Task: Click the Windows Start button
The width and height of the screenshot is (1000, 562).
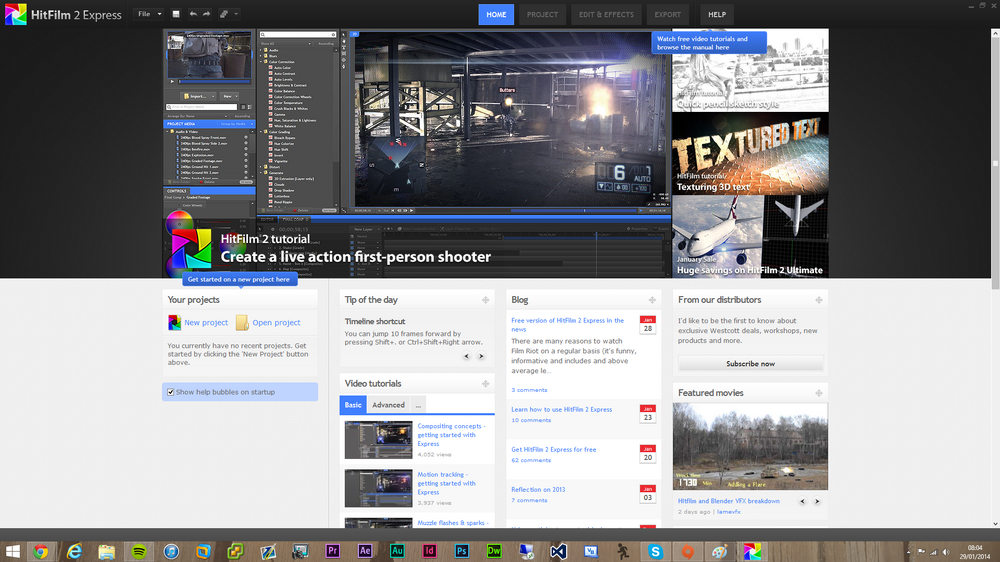Action: click(12, 551)
